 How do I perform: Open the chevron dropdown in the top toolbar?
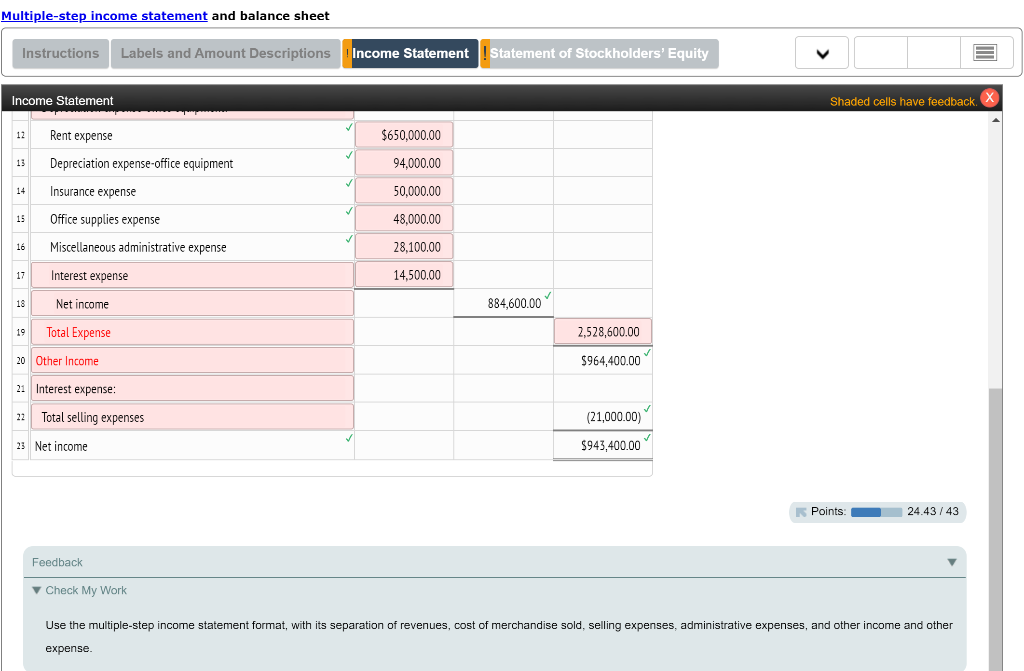point(821,52)
